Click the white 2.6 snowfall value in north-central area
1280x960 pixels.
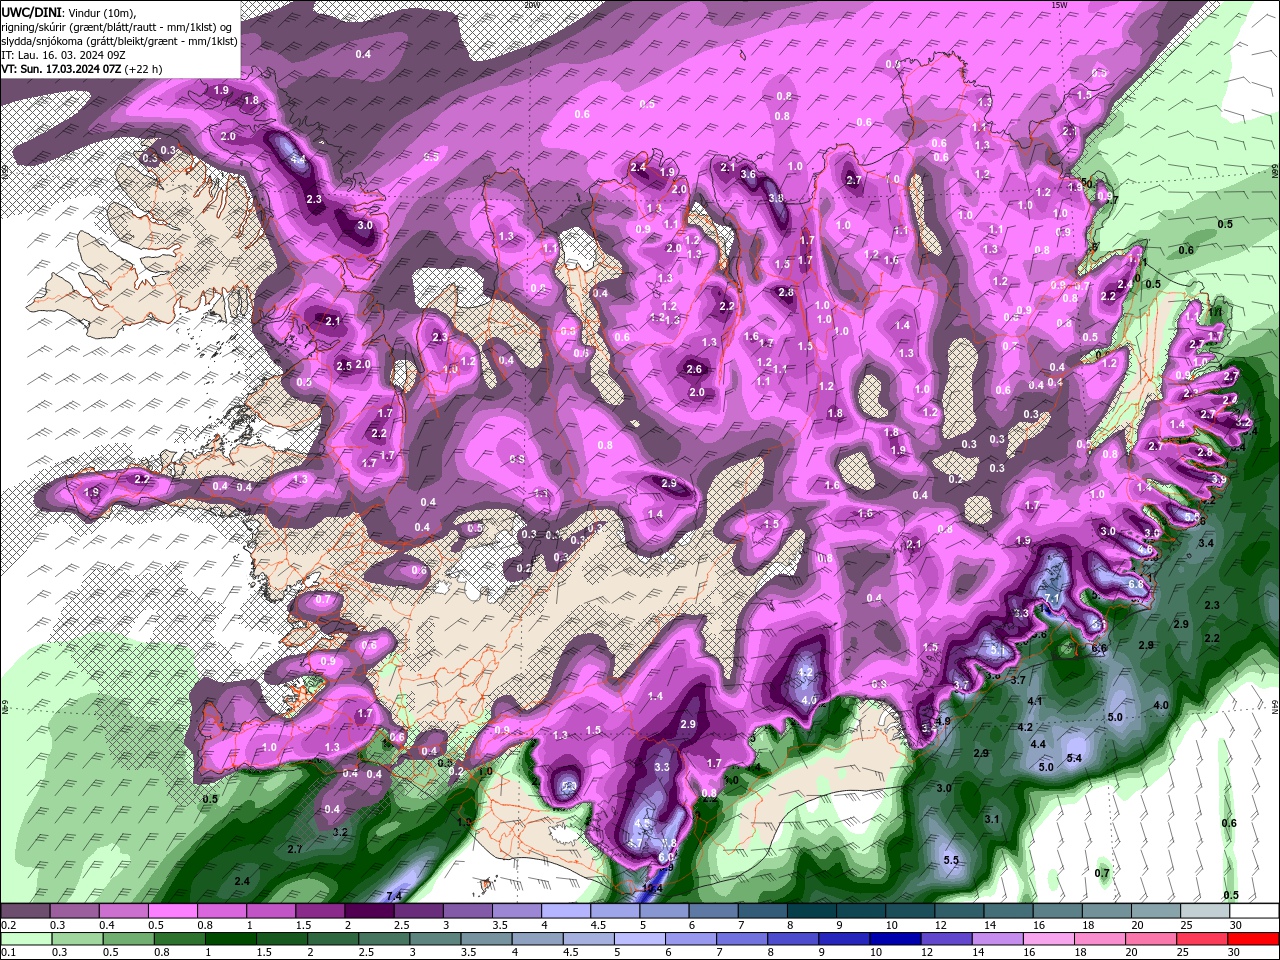point(695,369)
